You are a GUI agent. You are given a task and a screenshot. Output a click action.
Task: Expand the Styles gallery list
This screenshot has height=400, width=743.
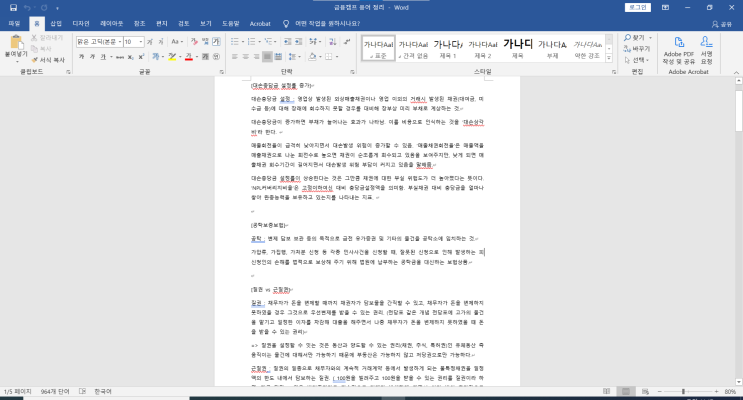(x=609, y=59)
